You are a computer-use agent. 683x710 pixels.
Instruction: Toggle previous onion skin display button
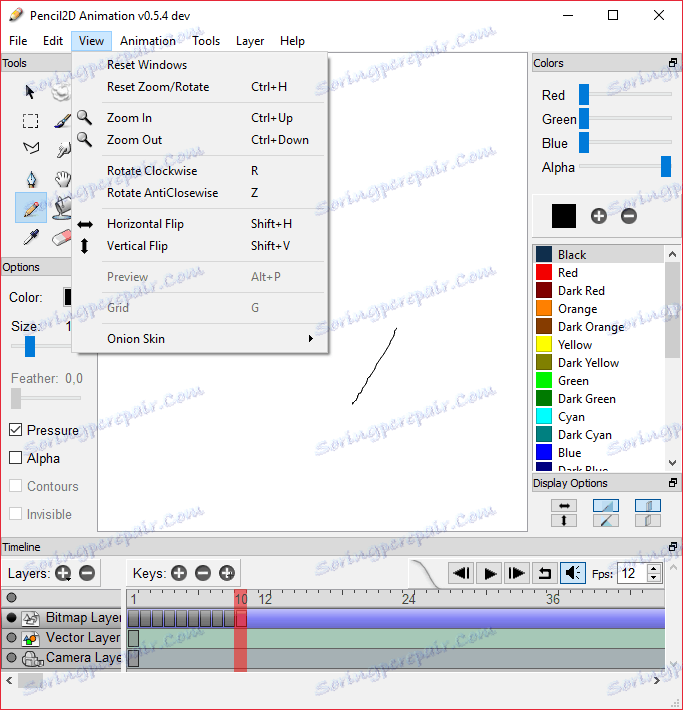point(648,505)
